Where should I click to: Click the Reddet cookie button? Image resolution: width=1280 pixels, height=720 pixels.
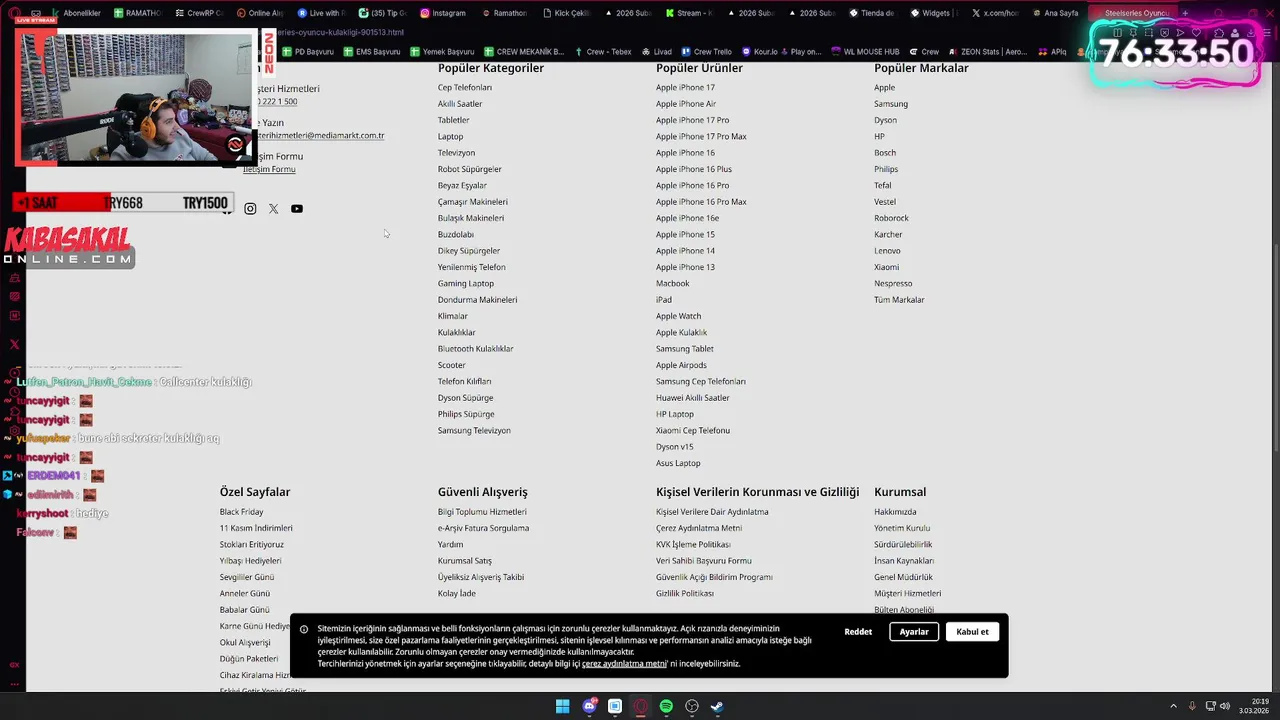858,632
